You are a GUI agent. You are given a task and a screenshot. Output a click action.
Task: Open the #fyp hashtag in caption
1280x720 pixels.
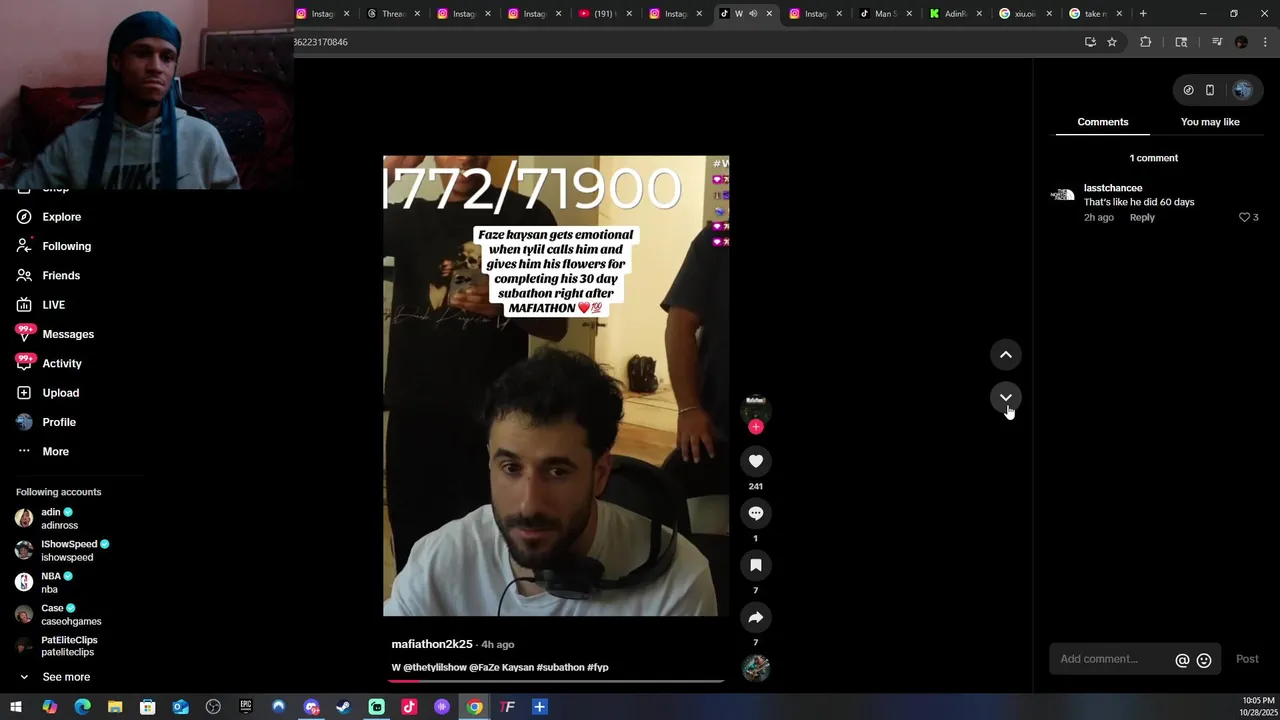(x=598, y=667)
